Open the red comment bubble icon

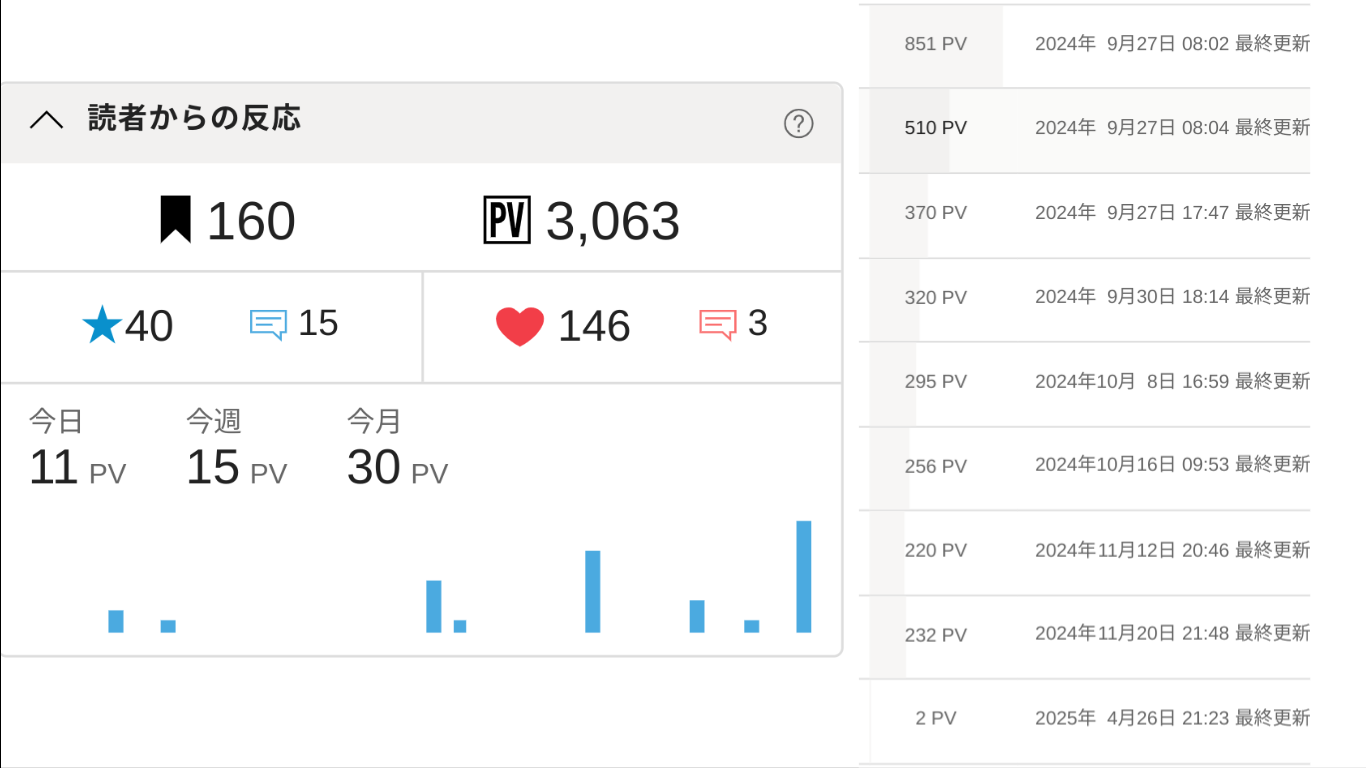(717, 324)
